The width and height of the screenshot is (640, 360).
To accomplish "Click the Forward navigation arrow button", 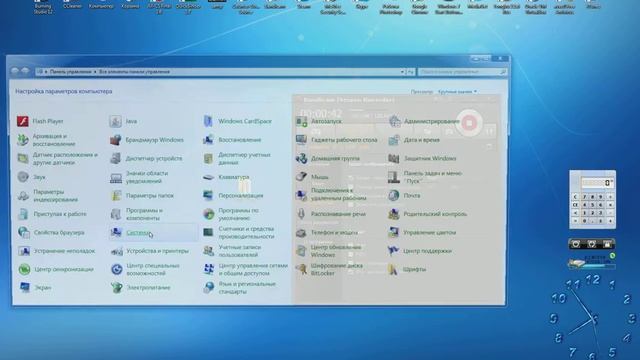I will (25, 71).
